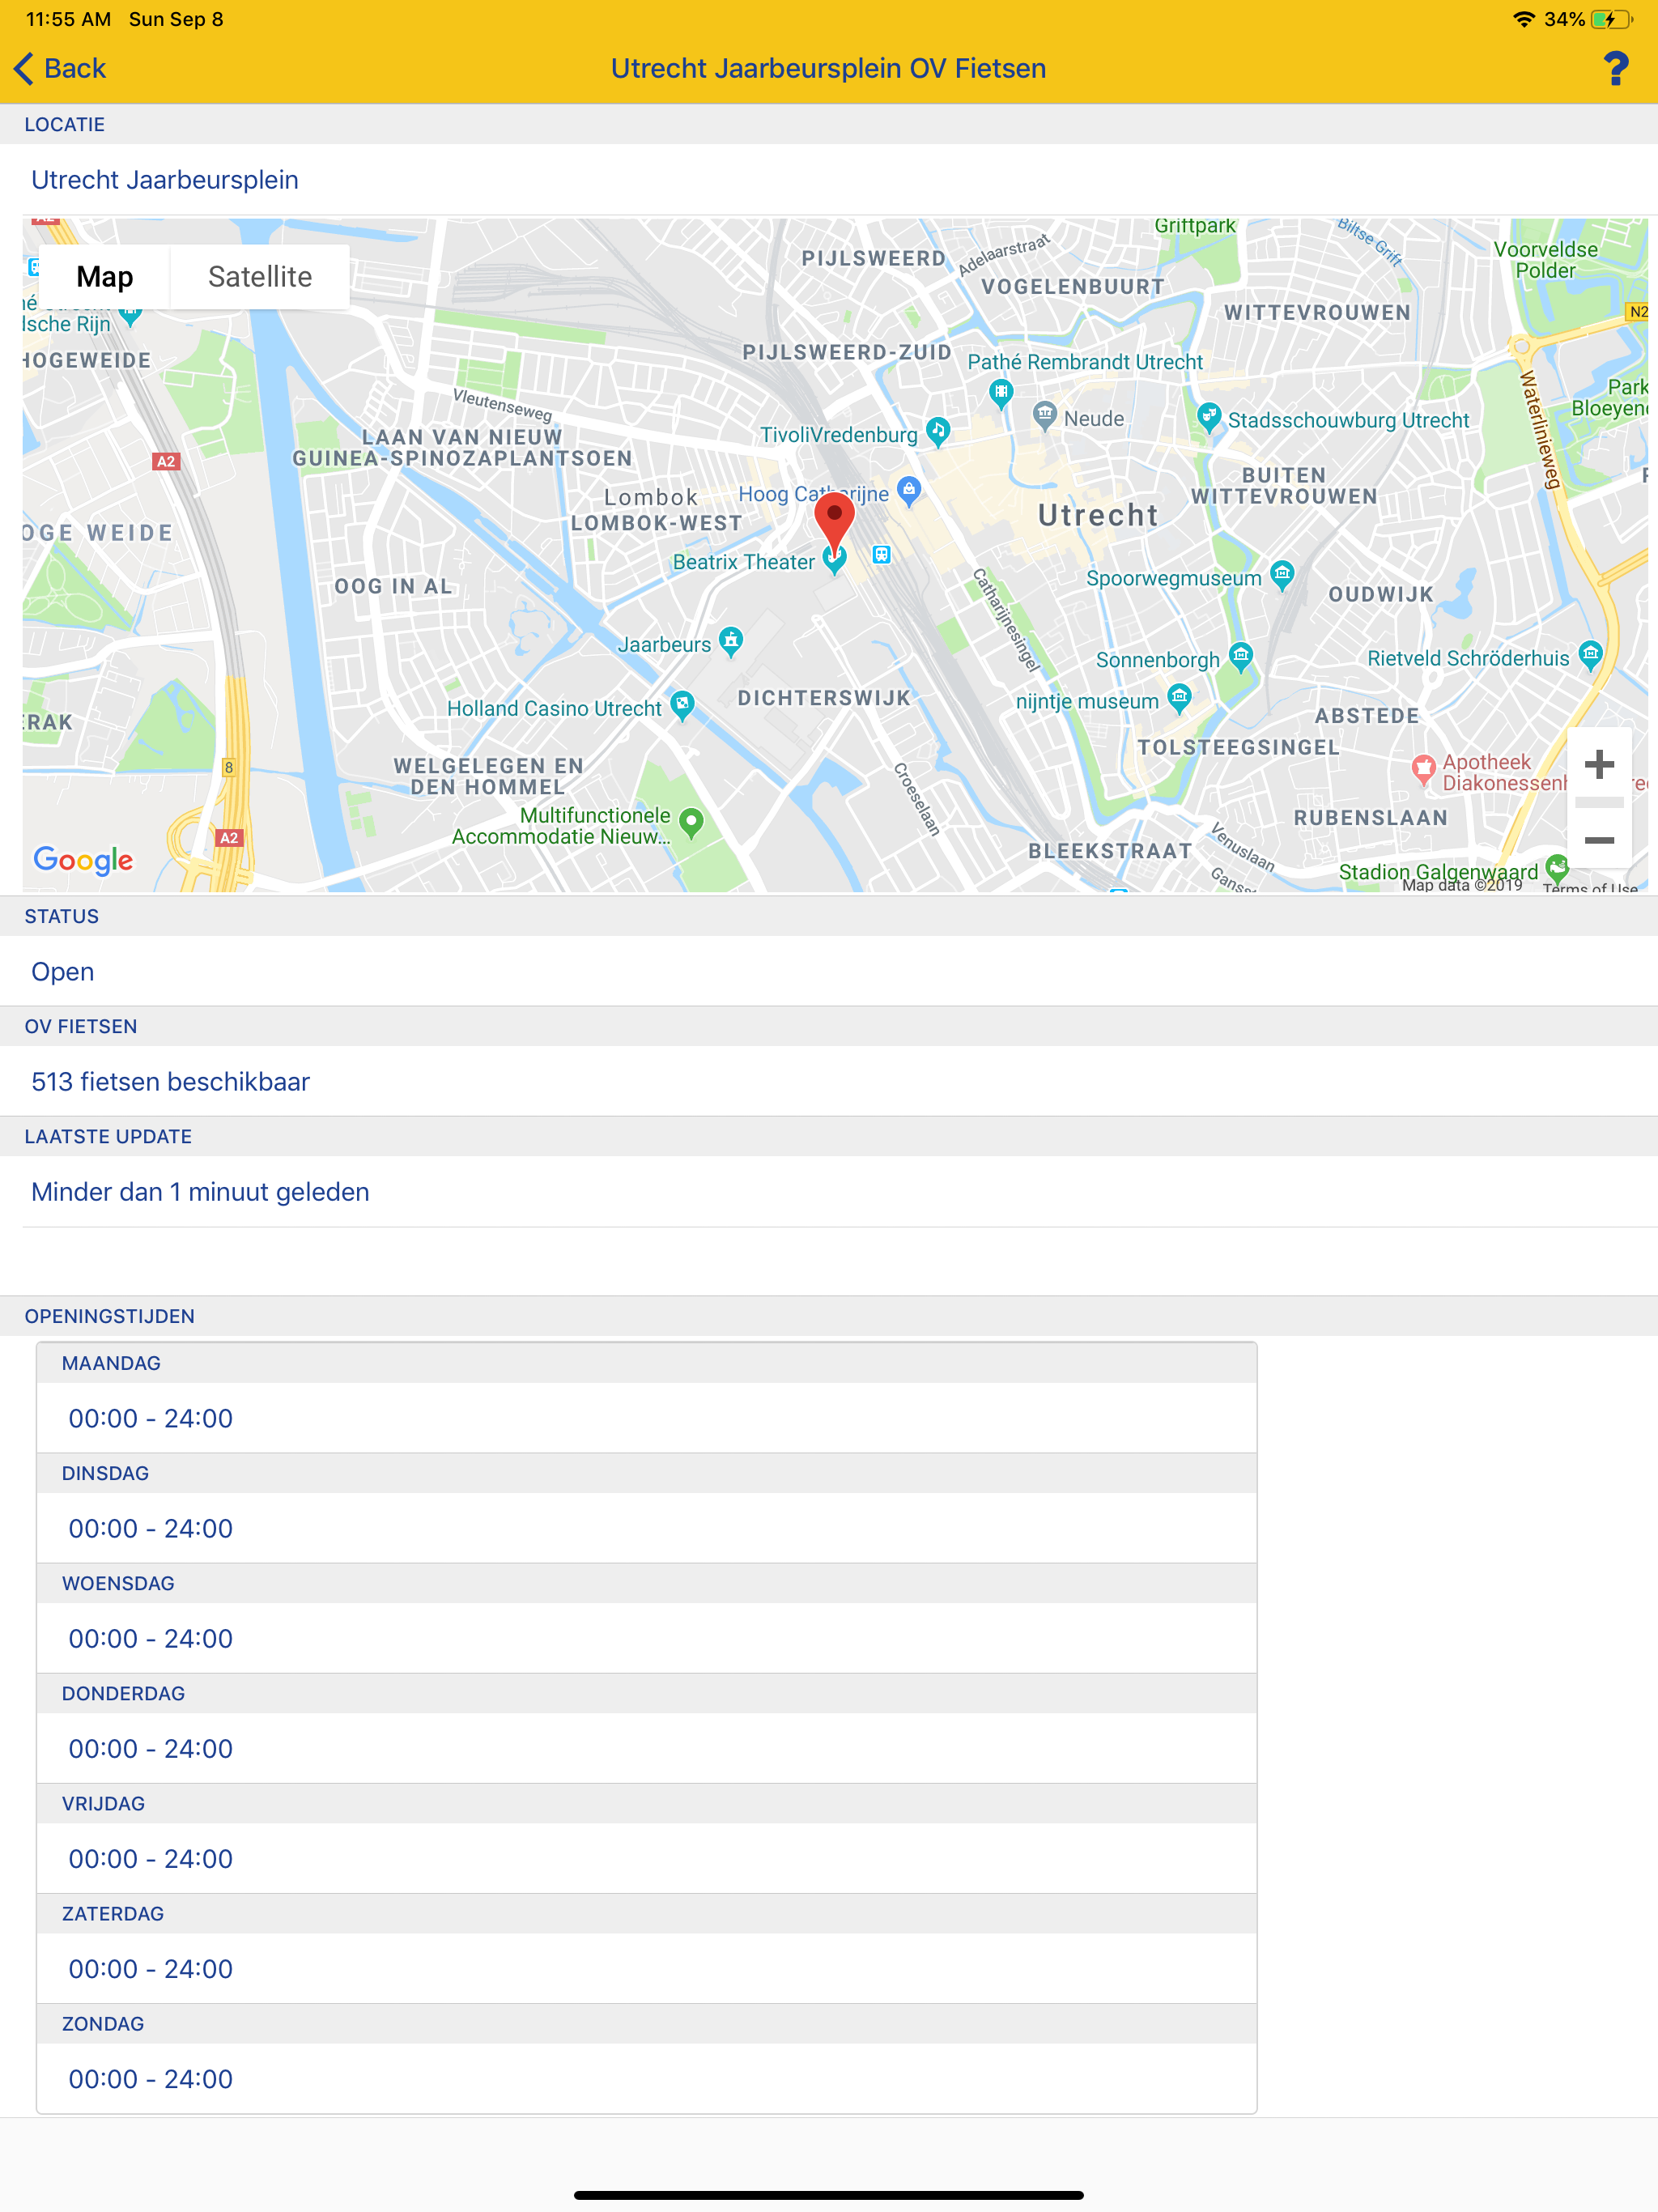Screen dimensions: 1658x2212
Task: Tap the Holland Casino Utrecht marker
Action: [x=682, y=705]
